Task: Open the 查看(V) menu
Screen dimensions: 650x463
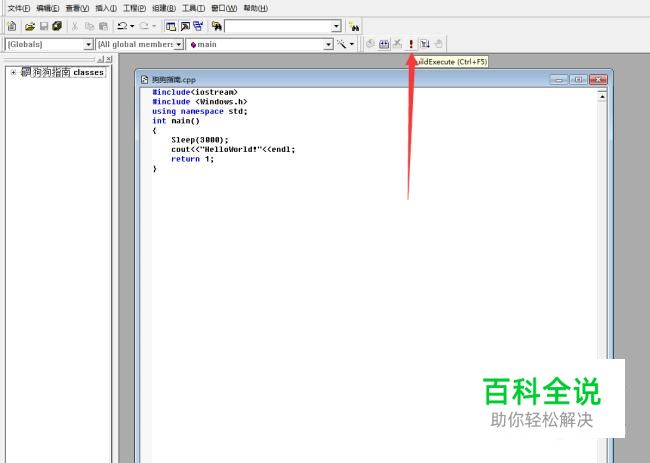Action: pyautogui.click(x=77, y=8)
